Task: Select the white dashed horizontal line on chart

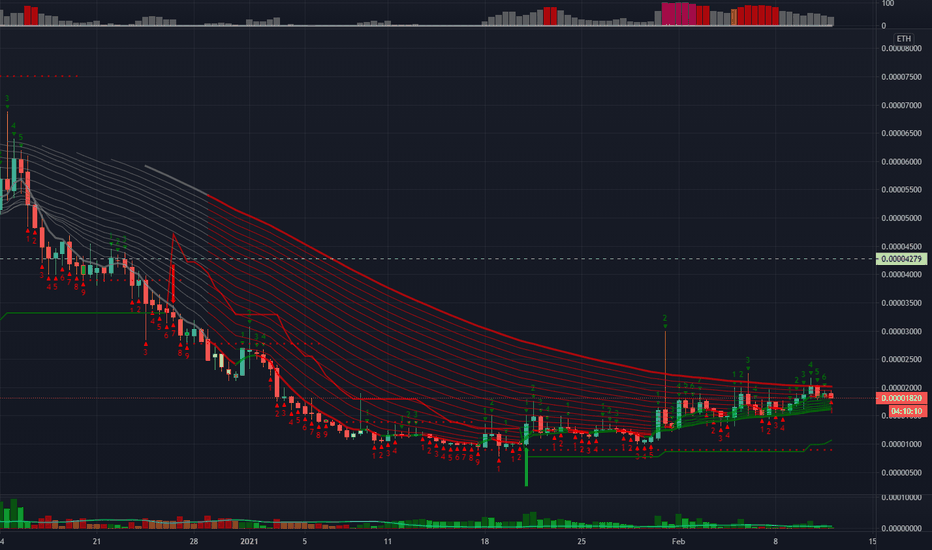Action: [x=437, y=259]
